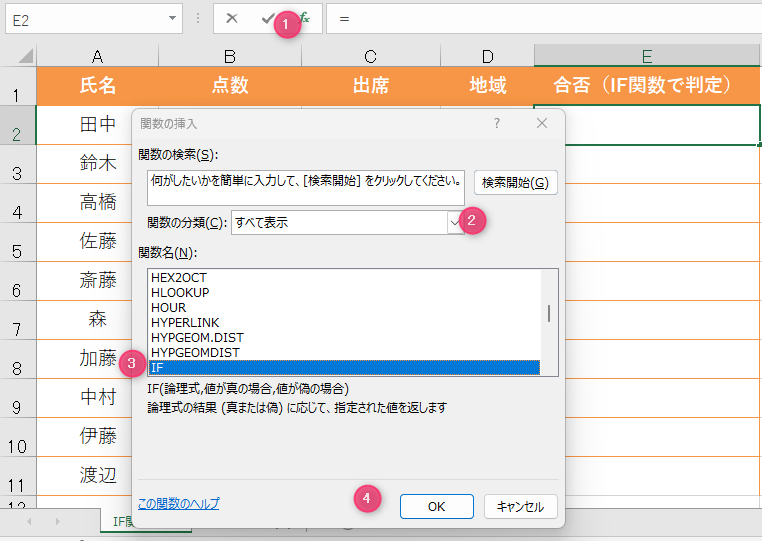
Task: Click the 検索開始 search button
Action: 515,182
